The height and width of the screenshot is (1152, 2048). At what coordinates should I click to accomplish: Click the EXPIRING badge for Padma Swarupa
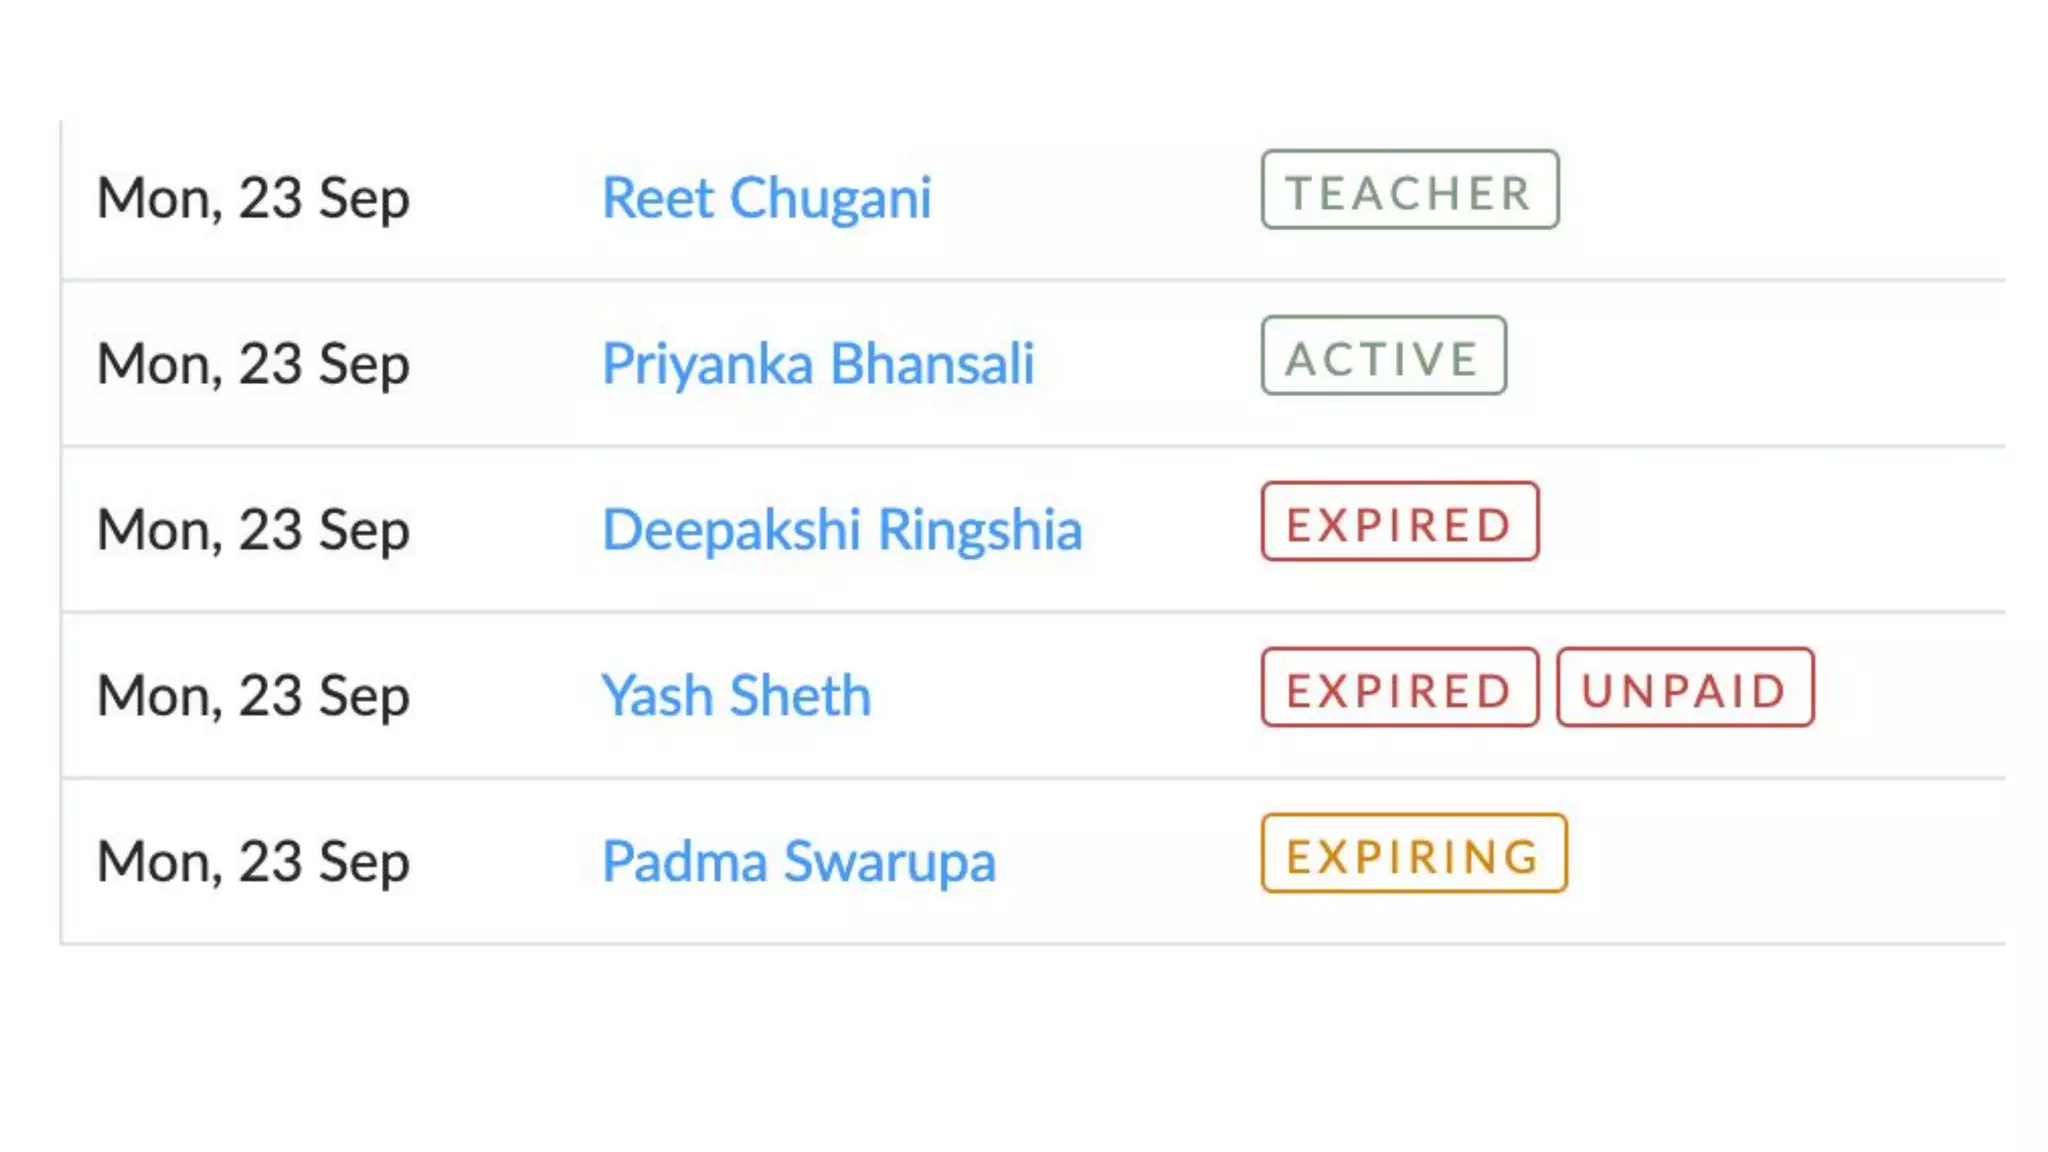[x=1414, y=854]
